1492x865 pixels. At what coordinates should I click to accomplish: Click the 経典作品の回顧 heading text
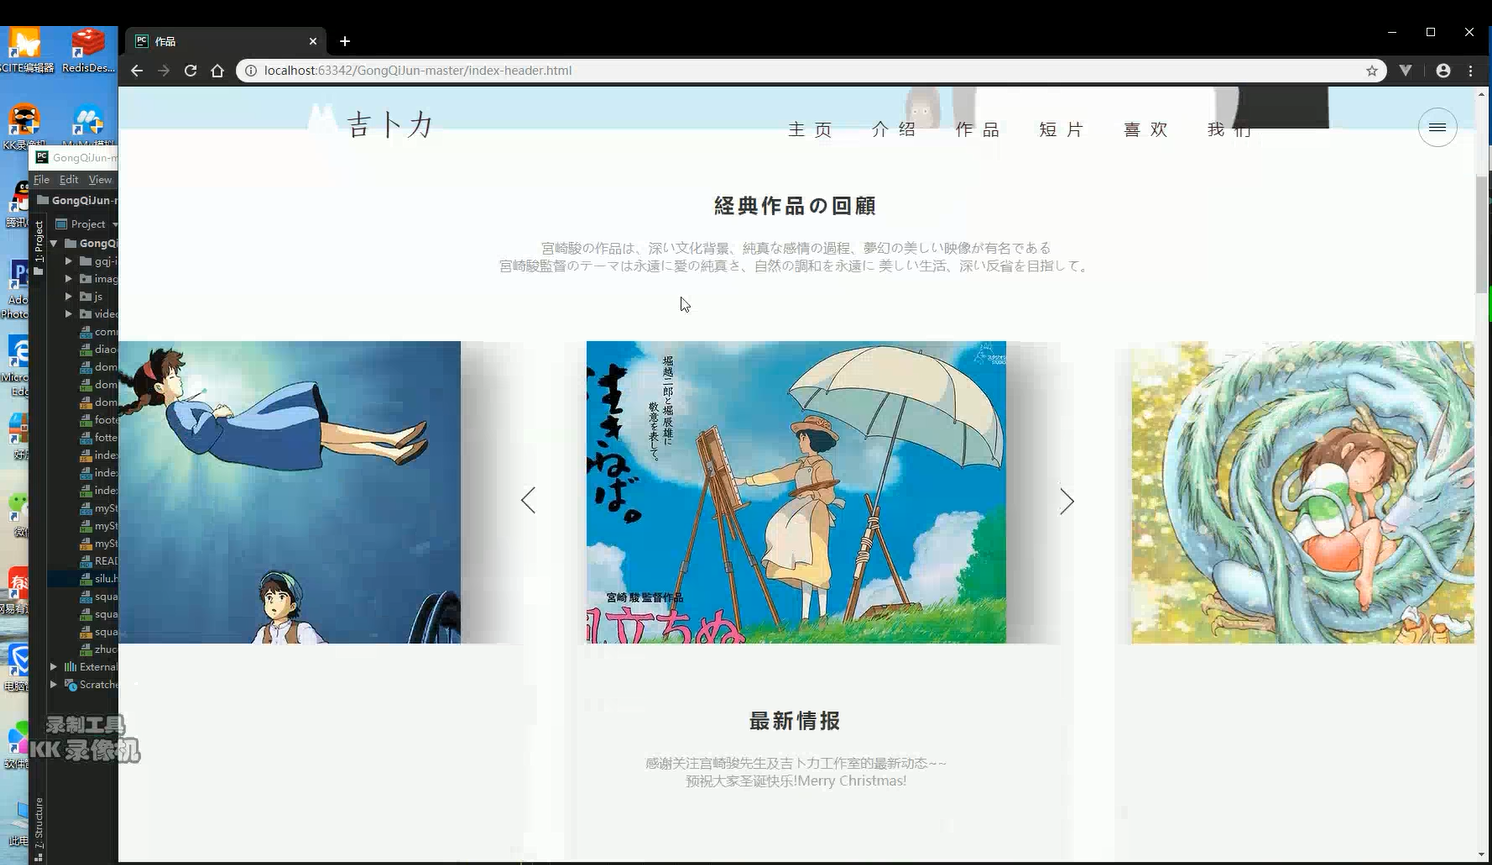pyautogui.click(x=795, y=206)
